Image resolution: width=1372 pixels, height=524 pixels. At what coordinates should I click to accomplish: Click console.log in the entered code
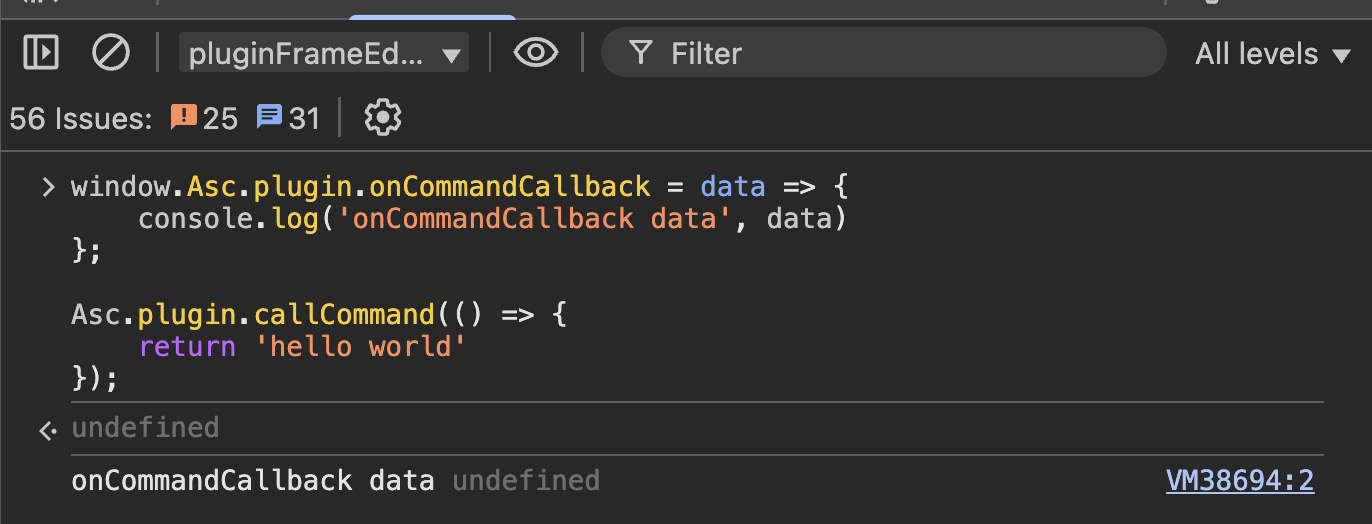204,219
